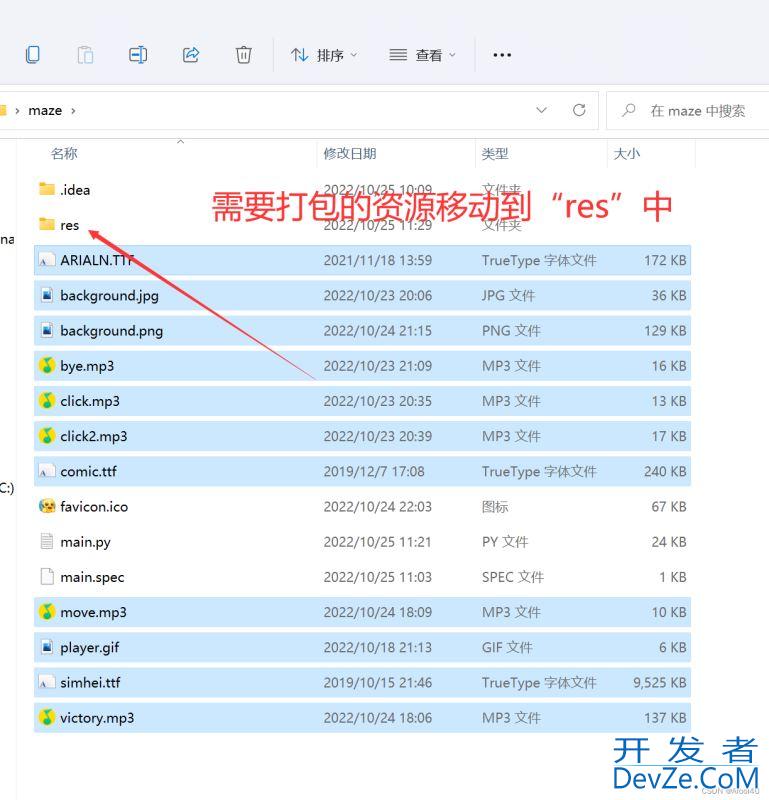Click the search magnifier icon
769x800 pixels.
pyautogui.click(x=629, y=110)
